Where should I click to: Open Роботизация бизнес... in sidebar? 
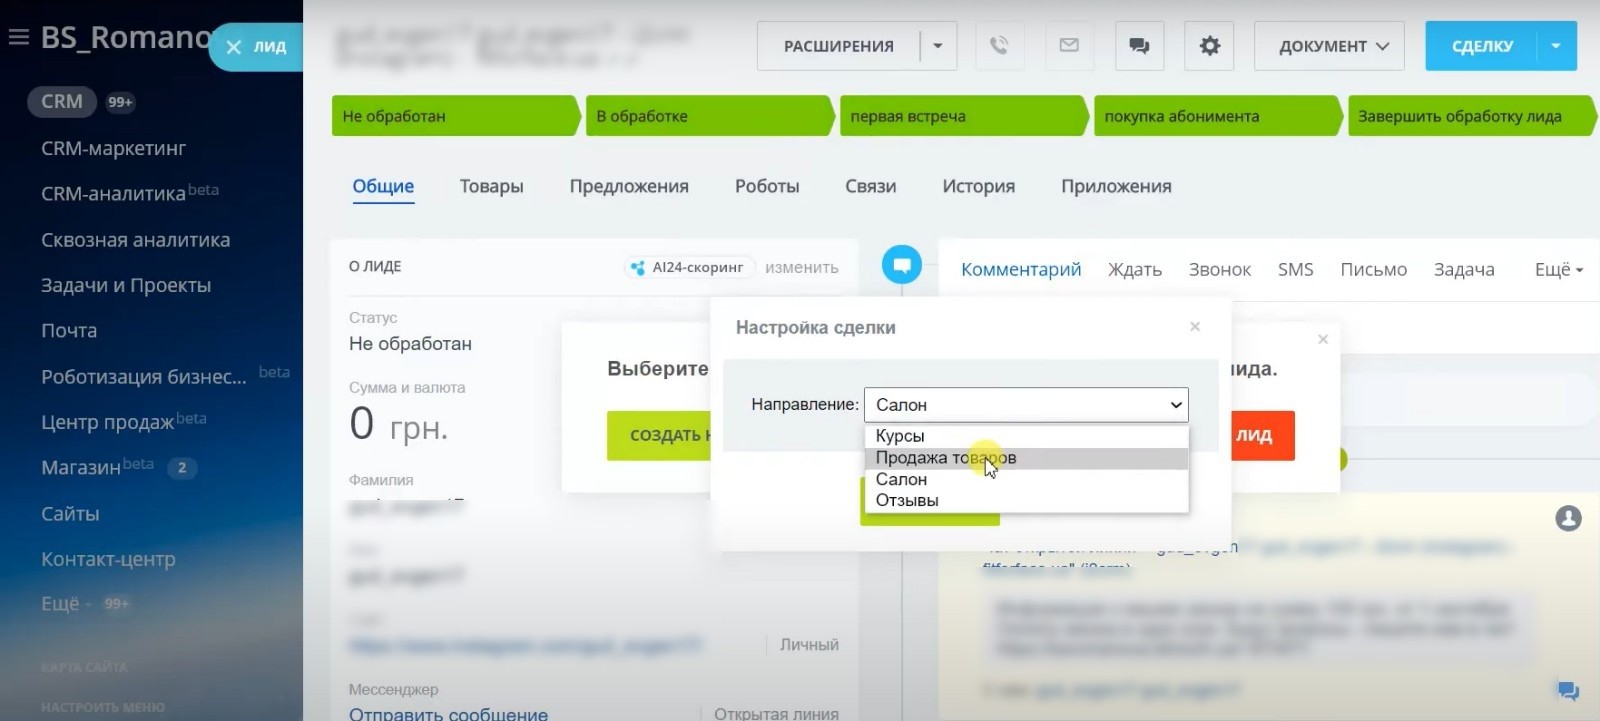pyautogui.click(x=143, y=377)
